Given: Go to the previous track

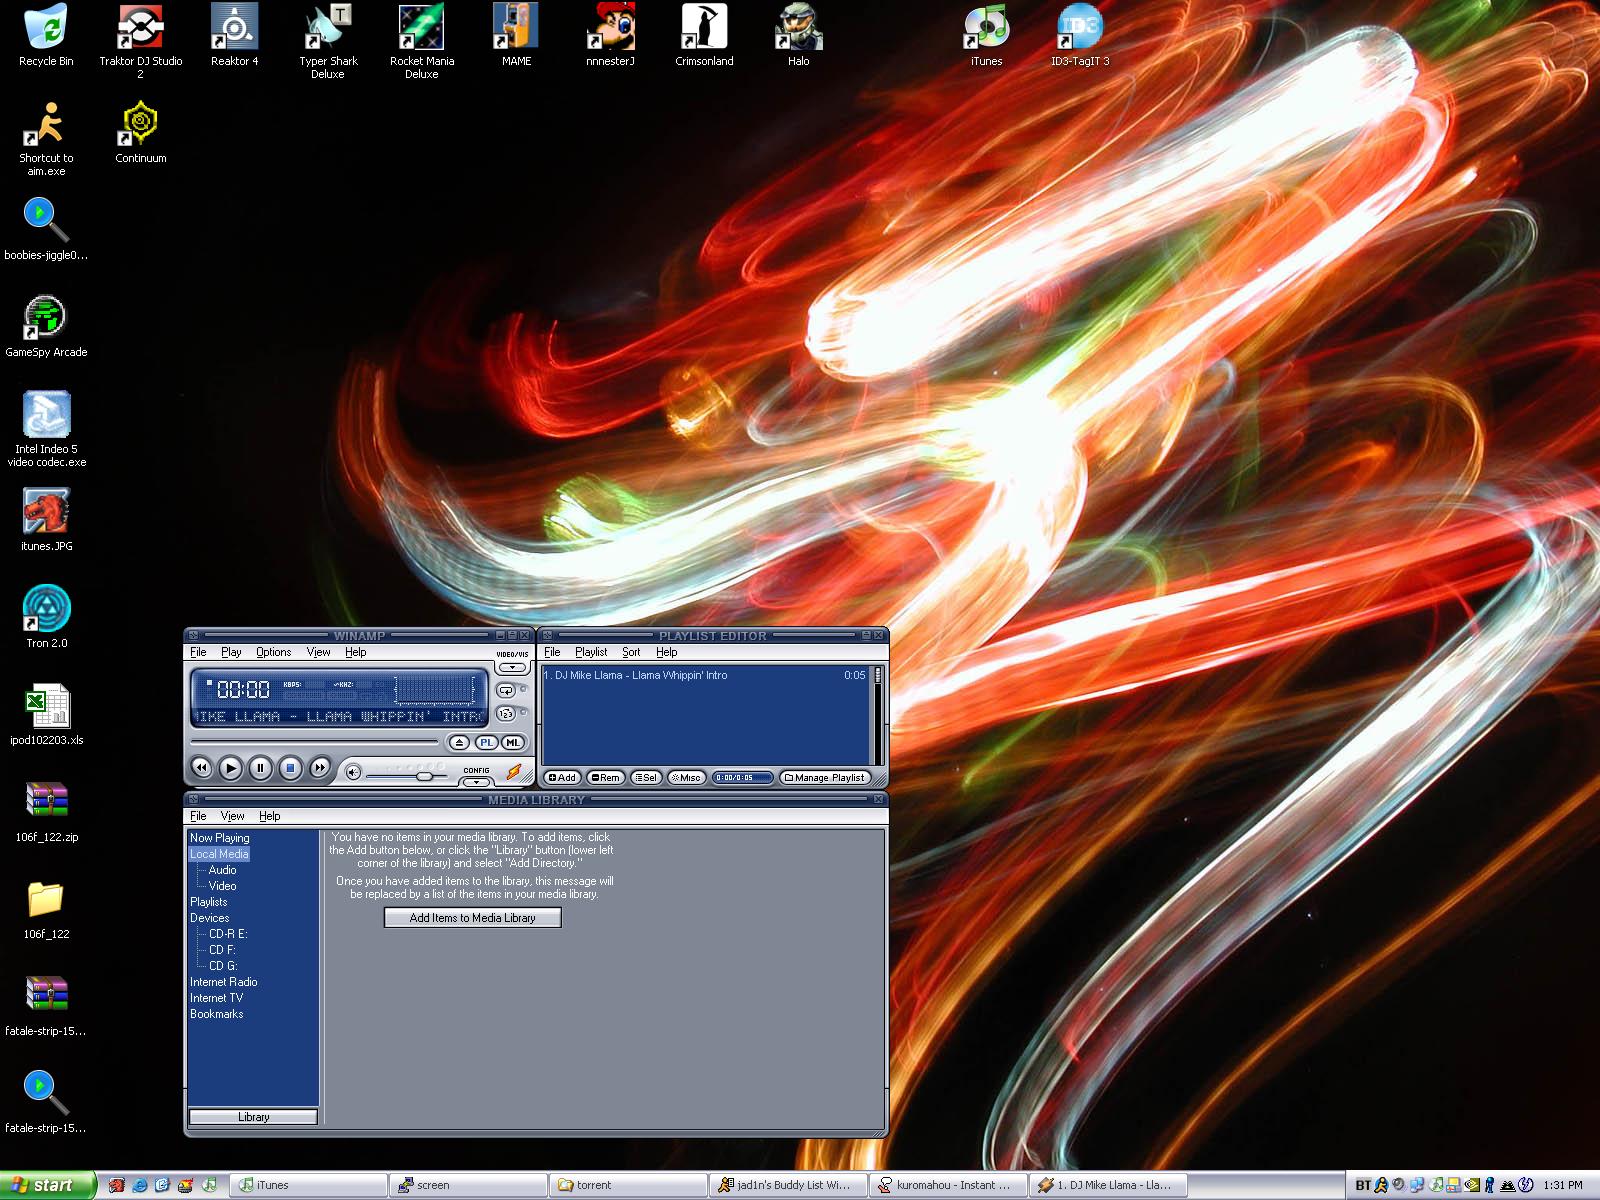Looking at the screenshot, I should 201,768.
